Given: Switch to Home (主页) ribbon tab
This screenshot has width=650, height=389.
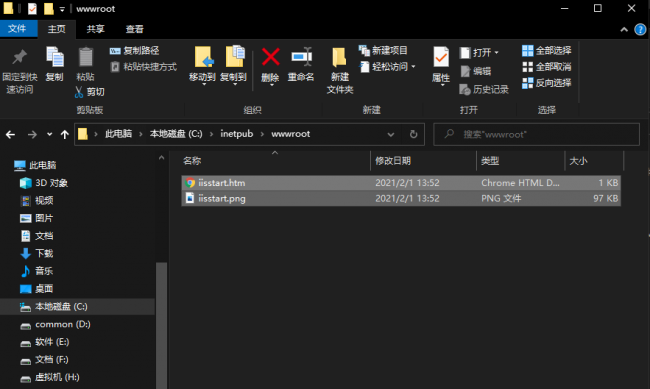Looking at the screenshot, I should coord(57,29).
